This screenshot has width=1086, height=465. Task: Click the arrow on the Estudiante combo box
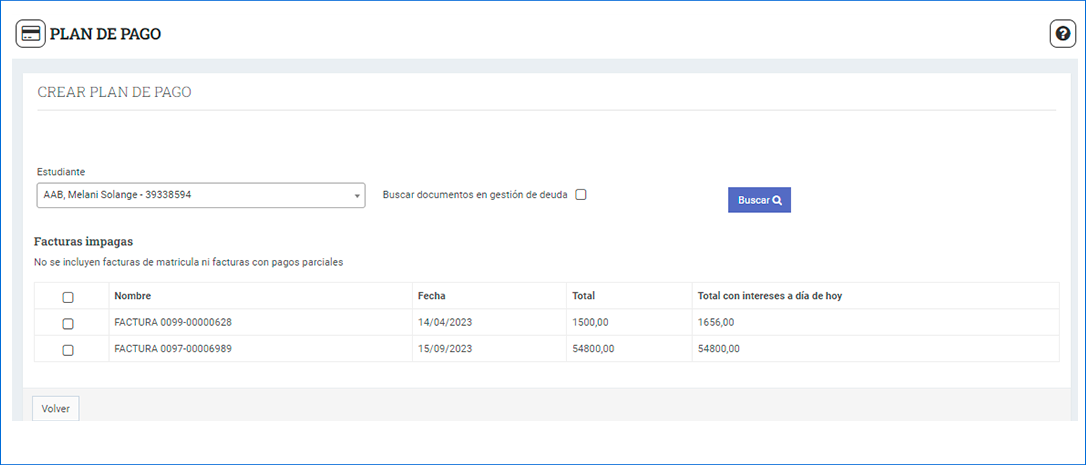click(357, 196)
